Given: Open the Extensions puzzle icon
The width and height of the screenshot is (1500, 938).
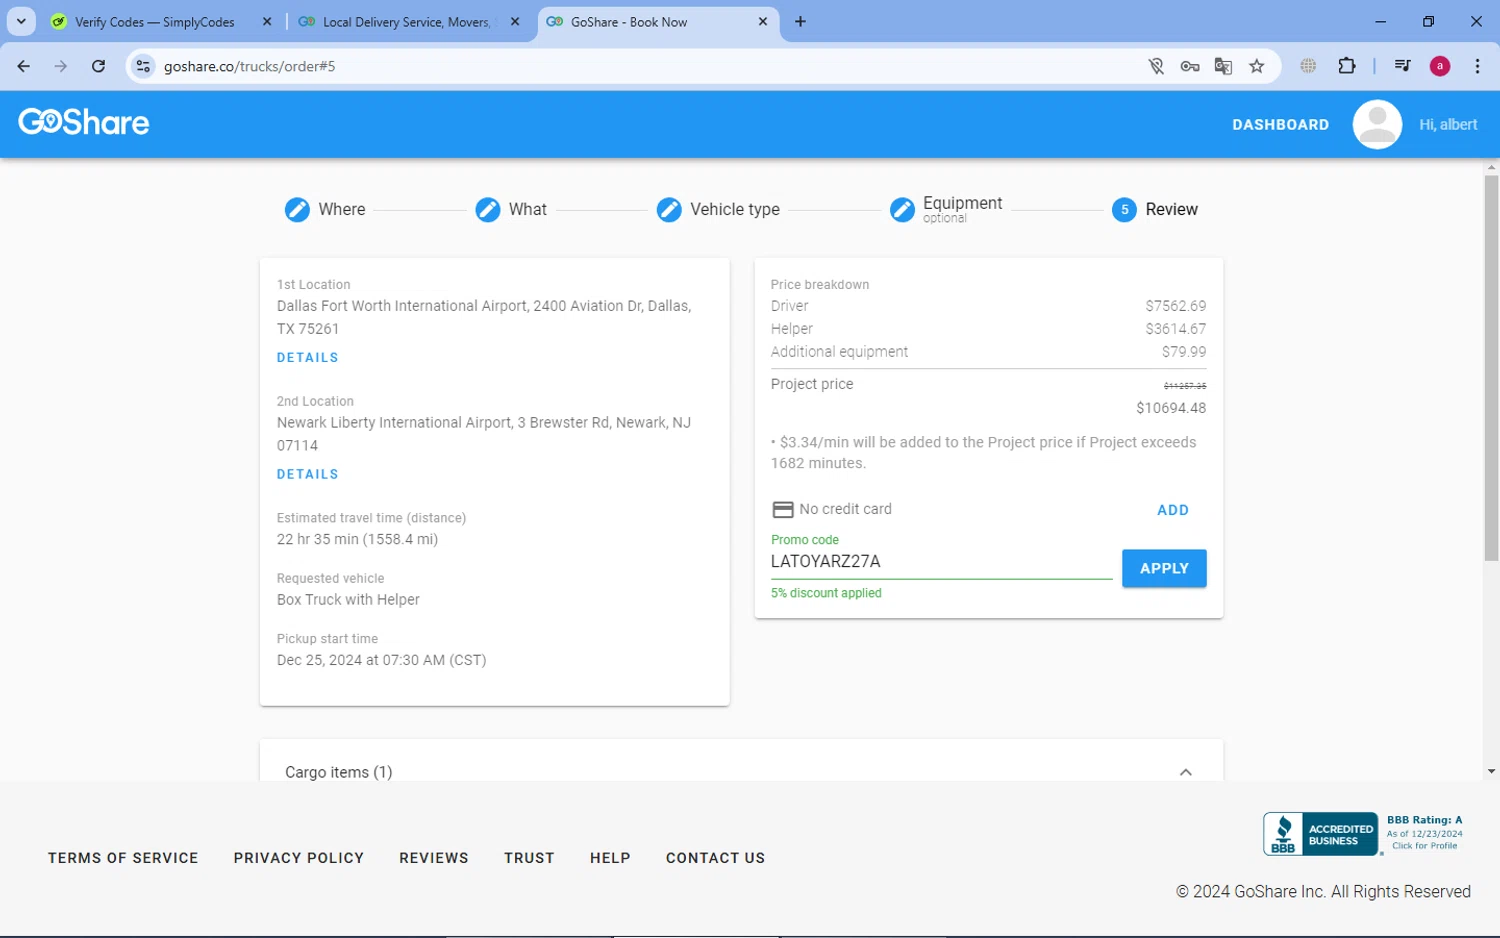Looking at the screenshot, I should 1347,66.
